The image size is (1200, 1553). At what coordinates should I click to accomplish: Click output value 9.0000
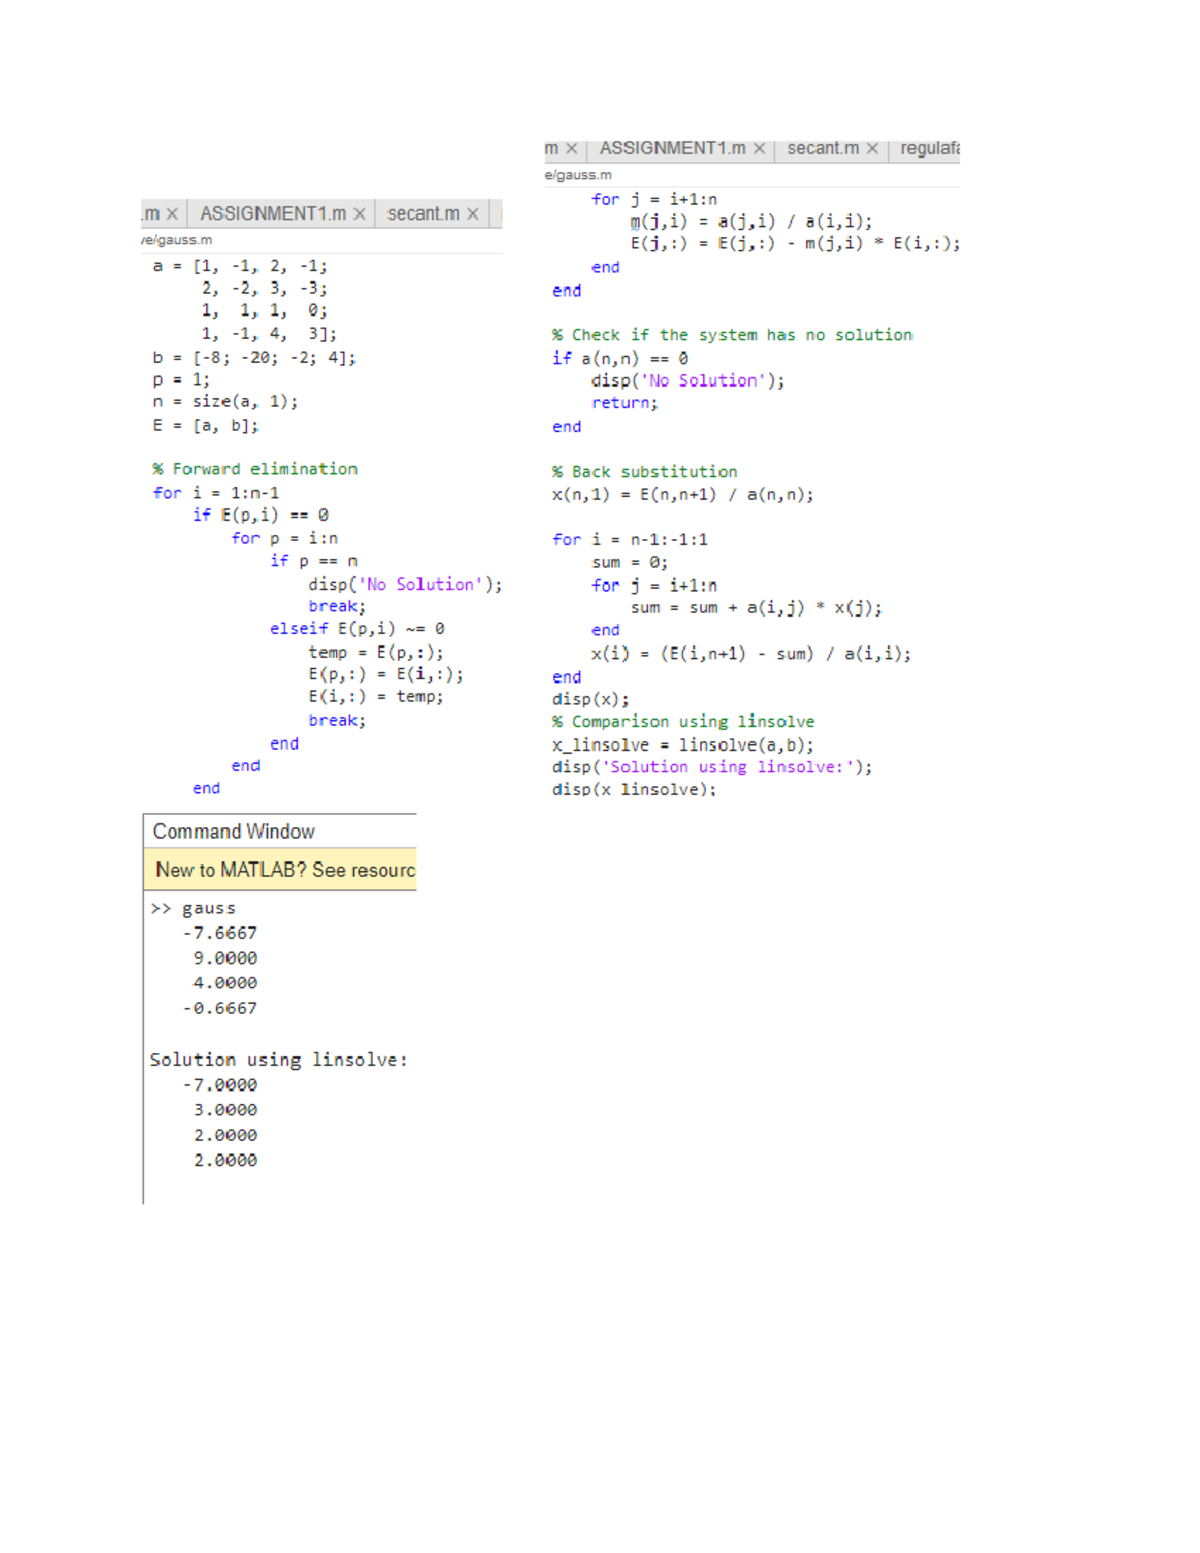click(225, 958)
